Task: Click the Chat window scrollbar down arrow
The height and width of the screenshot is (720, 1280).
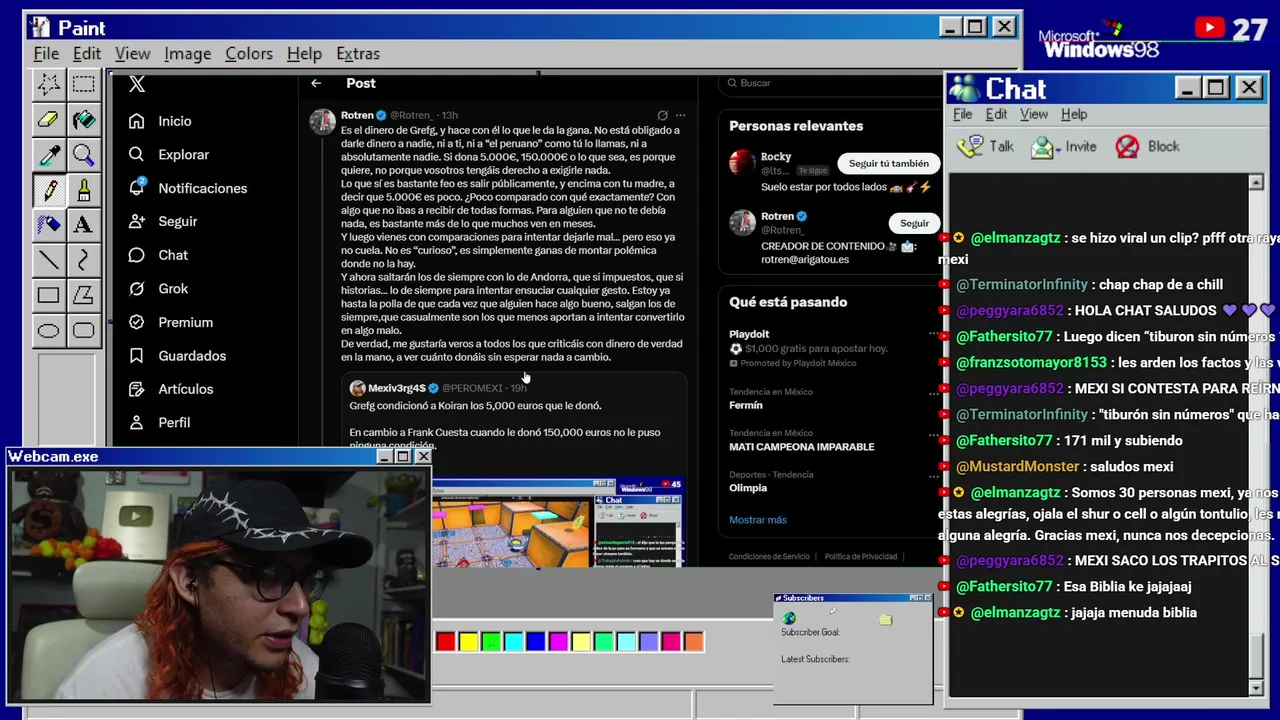Action: click(1256, 688)
